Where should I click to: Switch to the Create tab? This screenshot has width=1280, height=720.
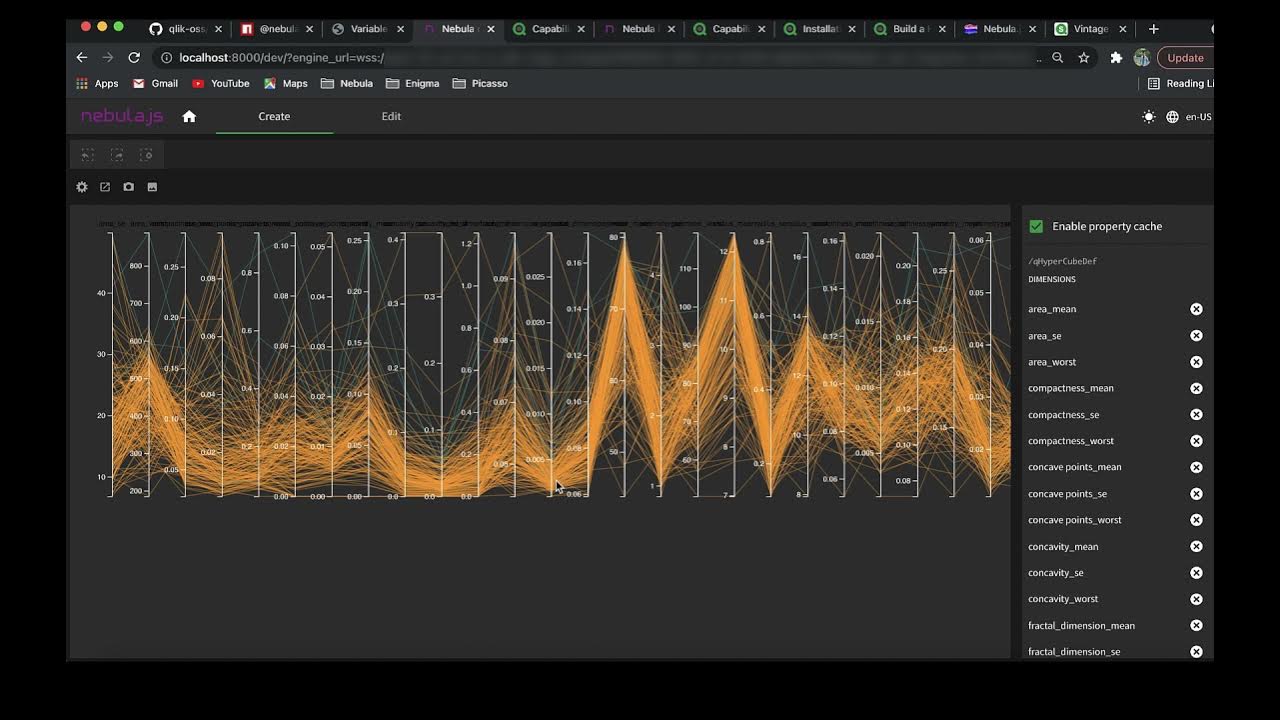274,116
